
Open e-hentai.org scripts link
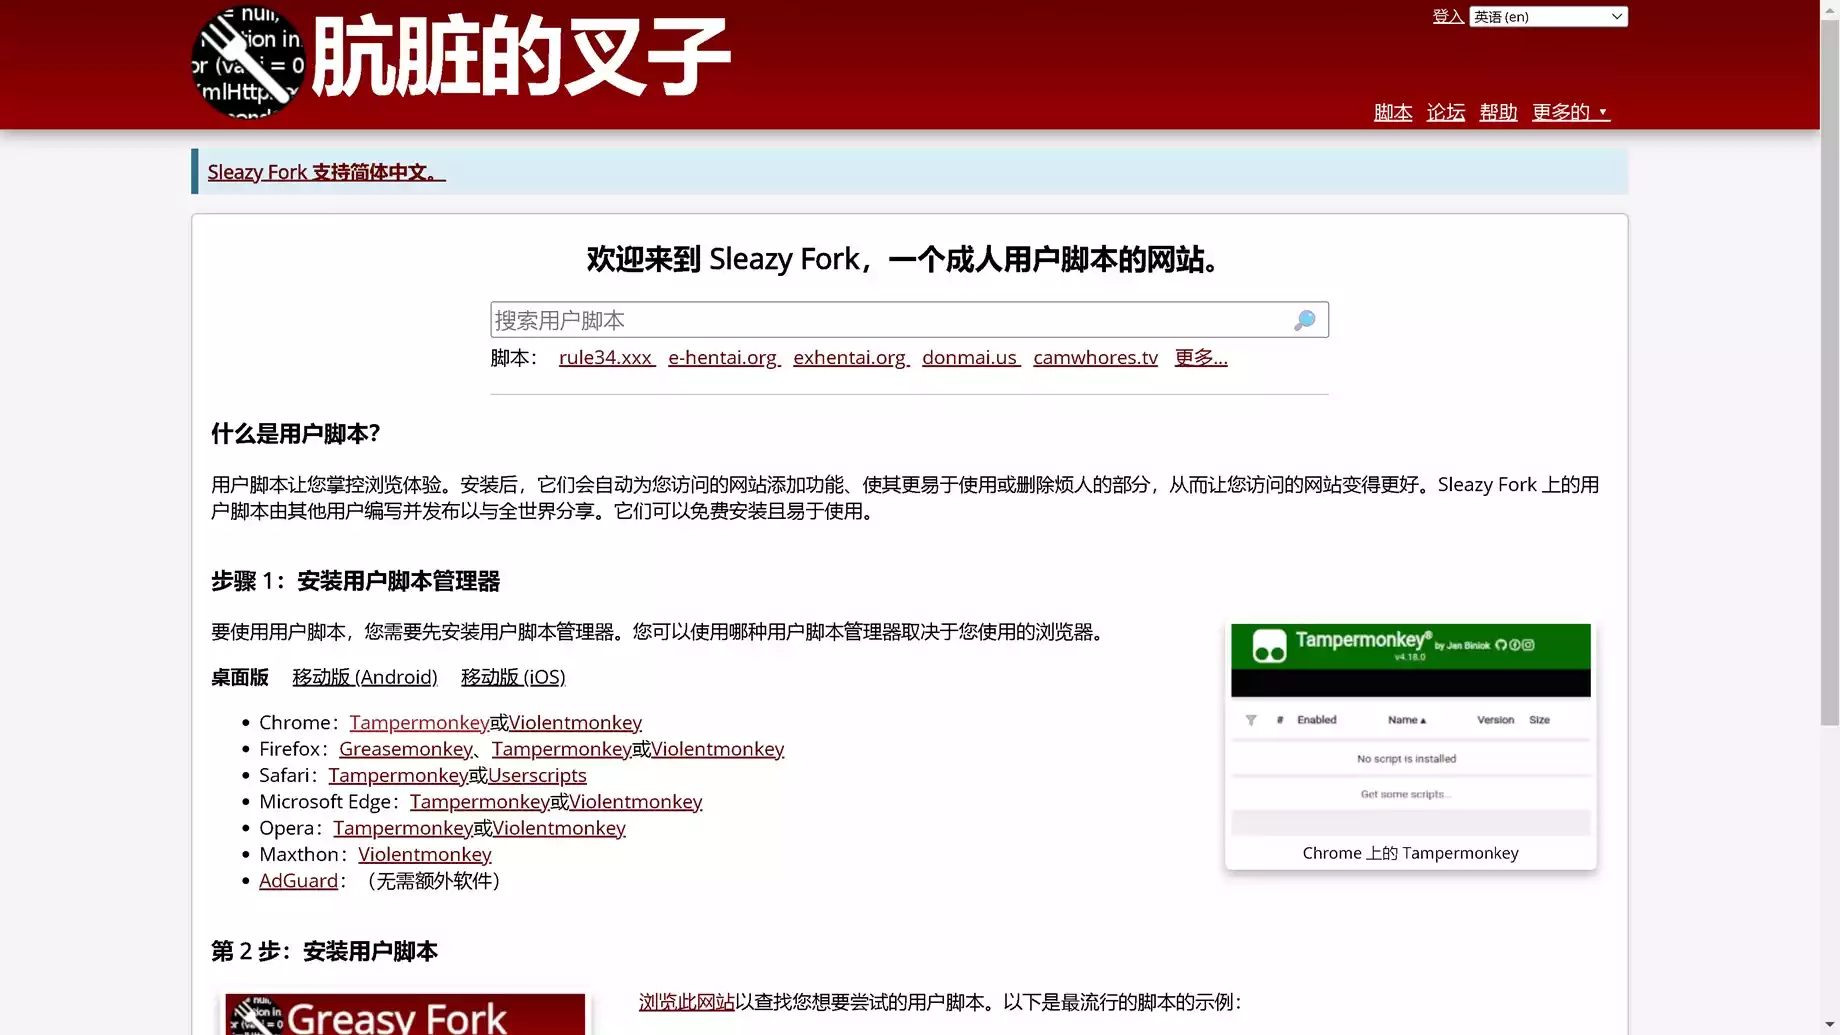[x=724, y=357]
